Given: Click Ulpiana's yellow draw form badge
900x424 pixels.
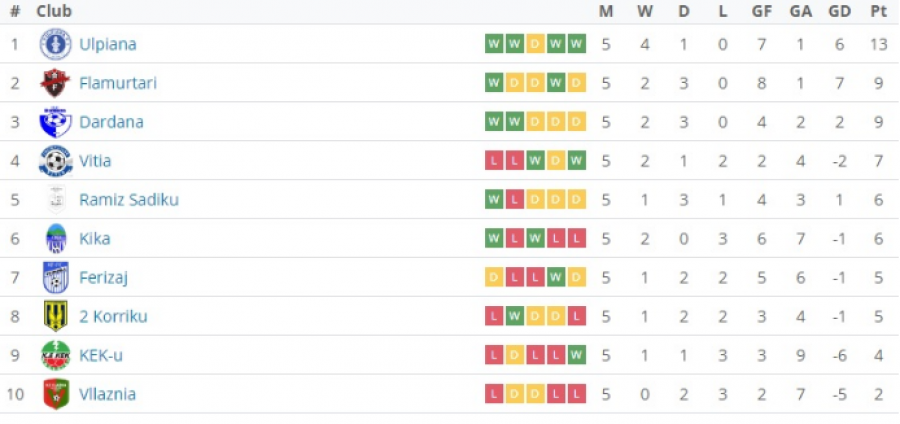Looking at the screenshot, I should (536, 44).
